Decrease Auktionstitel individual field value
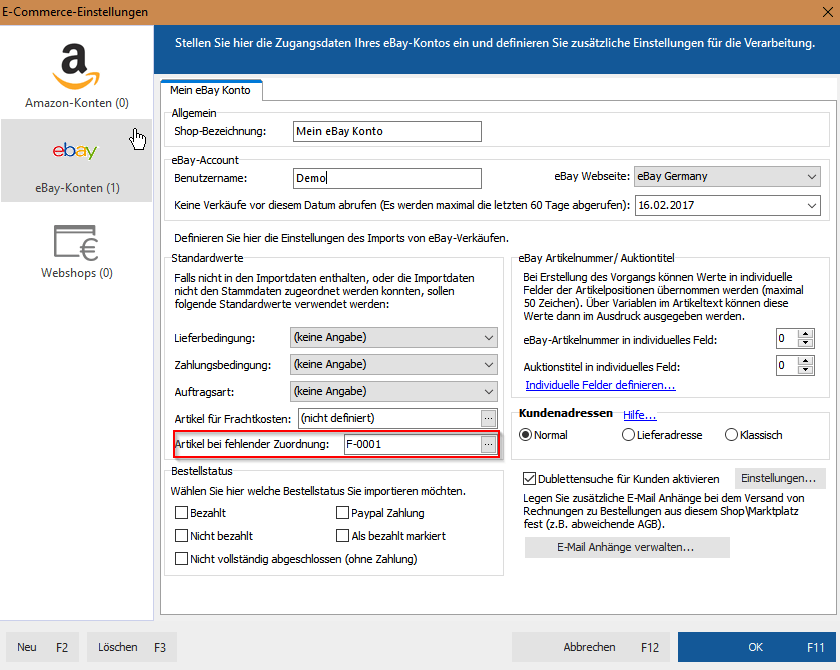The height and width of the screenshot is (670, 840). point(806,371)
